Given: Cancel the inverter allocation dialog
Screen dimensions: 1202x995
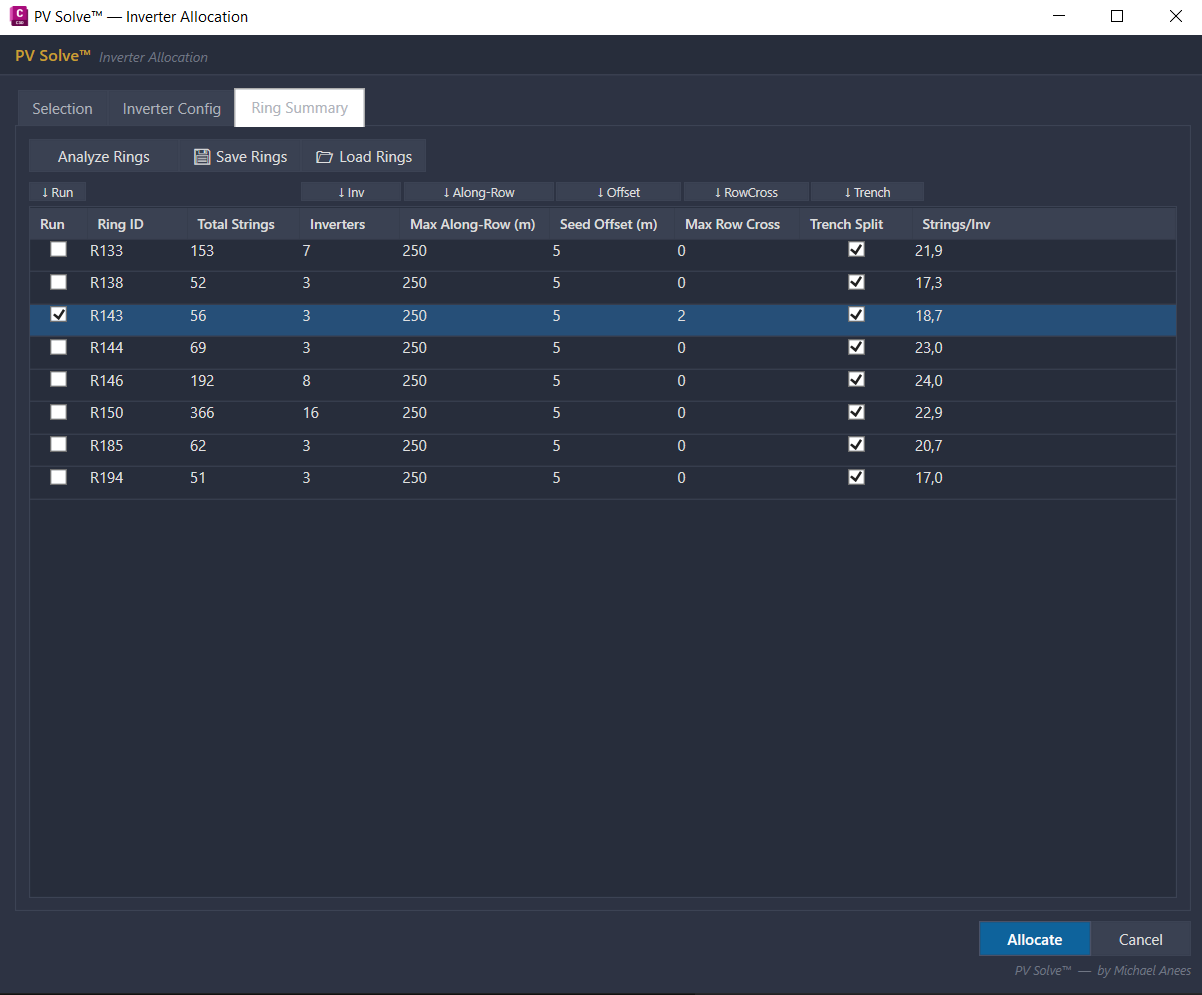Looking at the screenshot, I should (x=1140, y=939).
